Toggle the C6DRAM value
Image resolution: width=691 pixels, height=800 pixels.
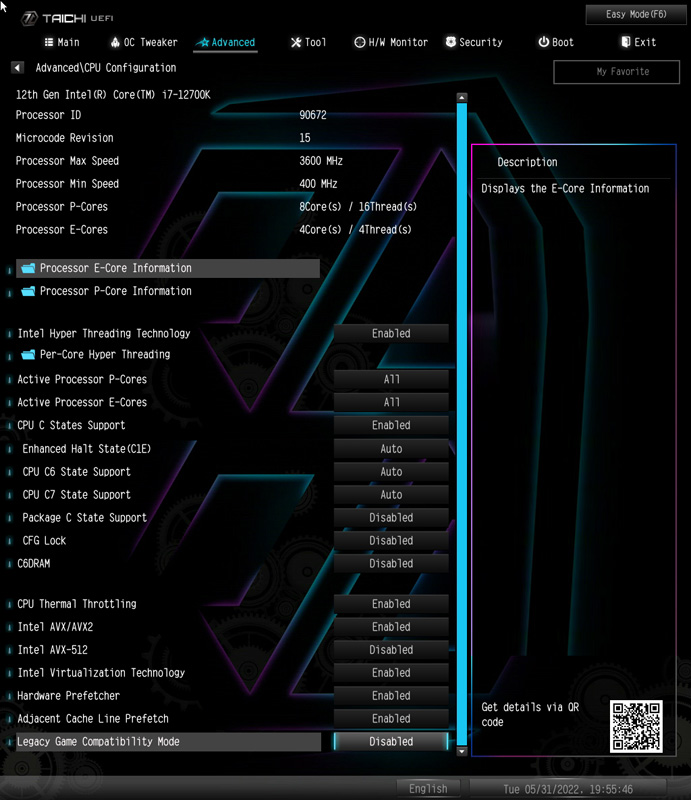391,563
